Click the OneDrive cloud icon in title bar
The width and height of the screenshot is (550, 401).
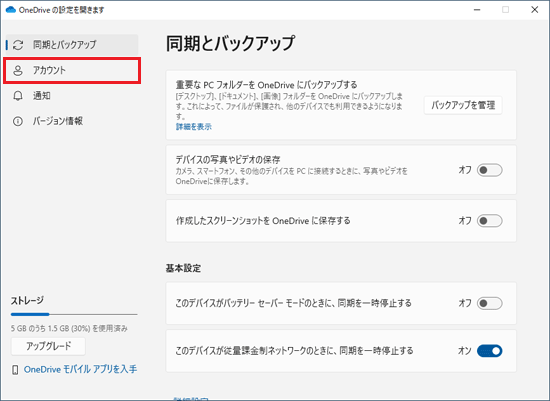11,10
